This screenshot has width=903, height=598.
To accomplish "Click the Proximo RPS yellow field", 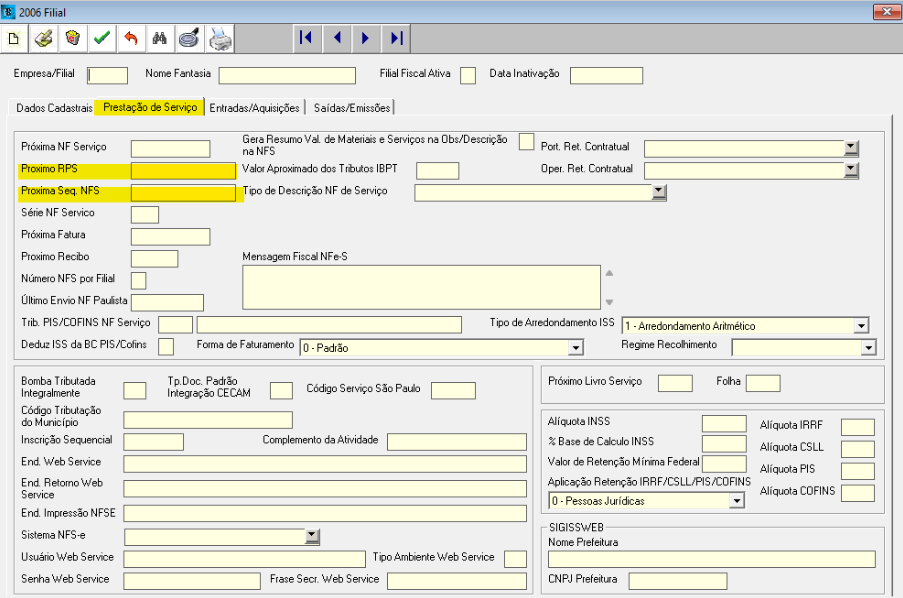I will 183,170.
